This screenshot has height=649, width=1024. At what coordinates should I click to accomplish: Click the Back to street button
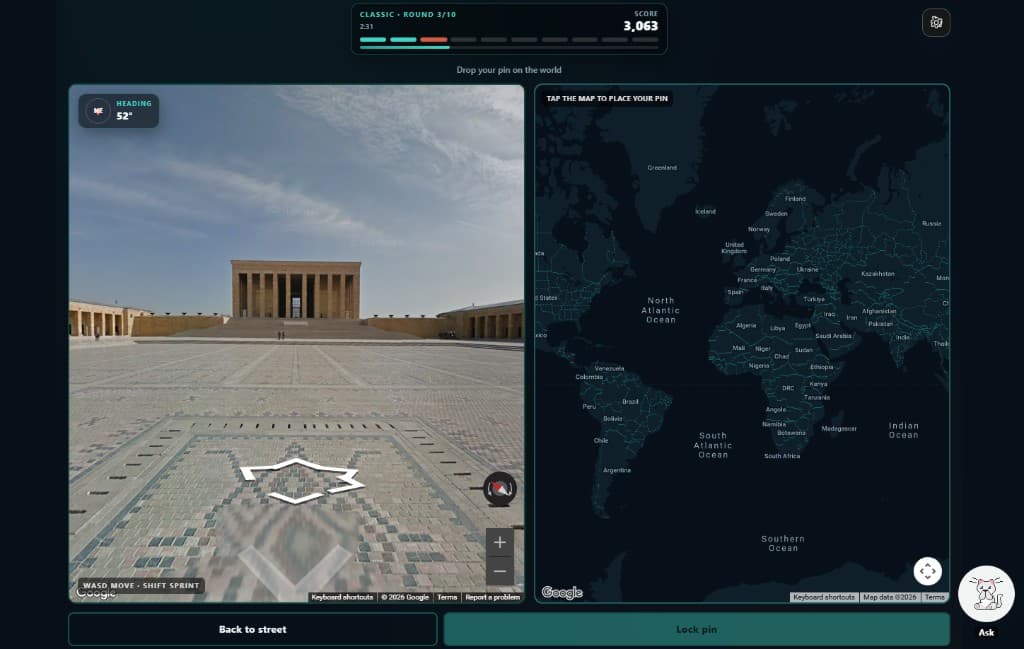coord(253,629)
